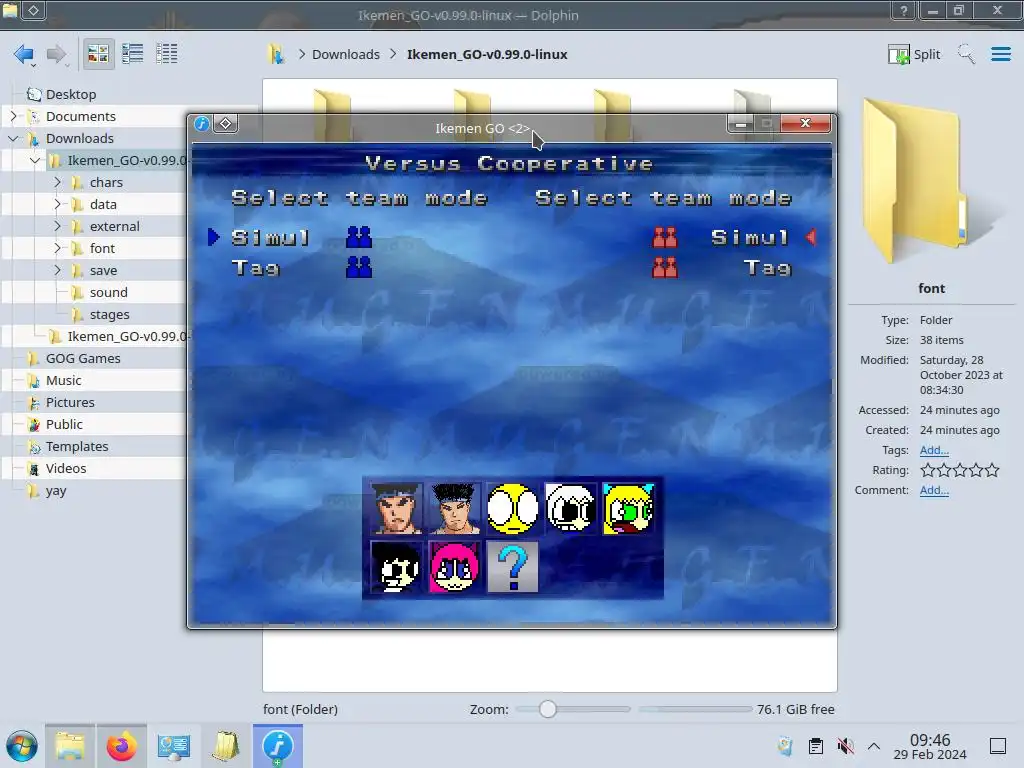This screenshot has height=768, width=1024.
Task: Select the sound folder in tree
Action: tap(108, 293)
